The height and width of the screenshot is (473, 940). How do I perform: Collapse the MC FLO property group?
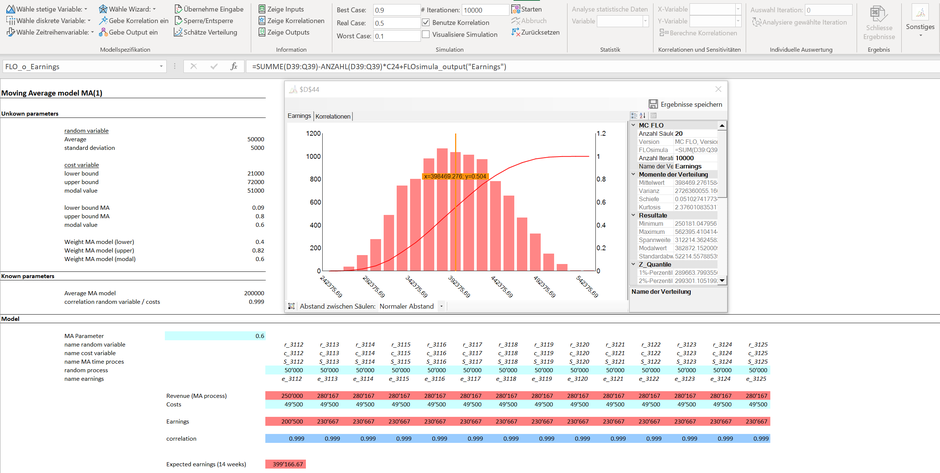[634, 125]
